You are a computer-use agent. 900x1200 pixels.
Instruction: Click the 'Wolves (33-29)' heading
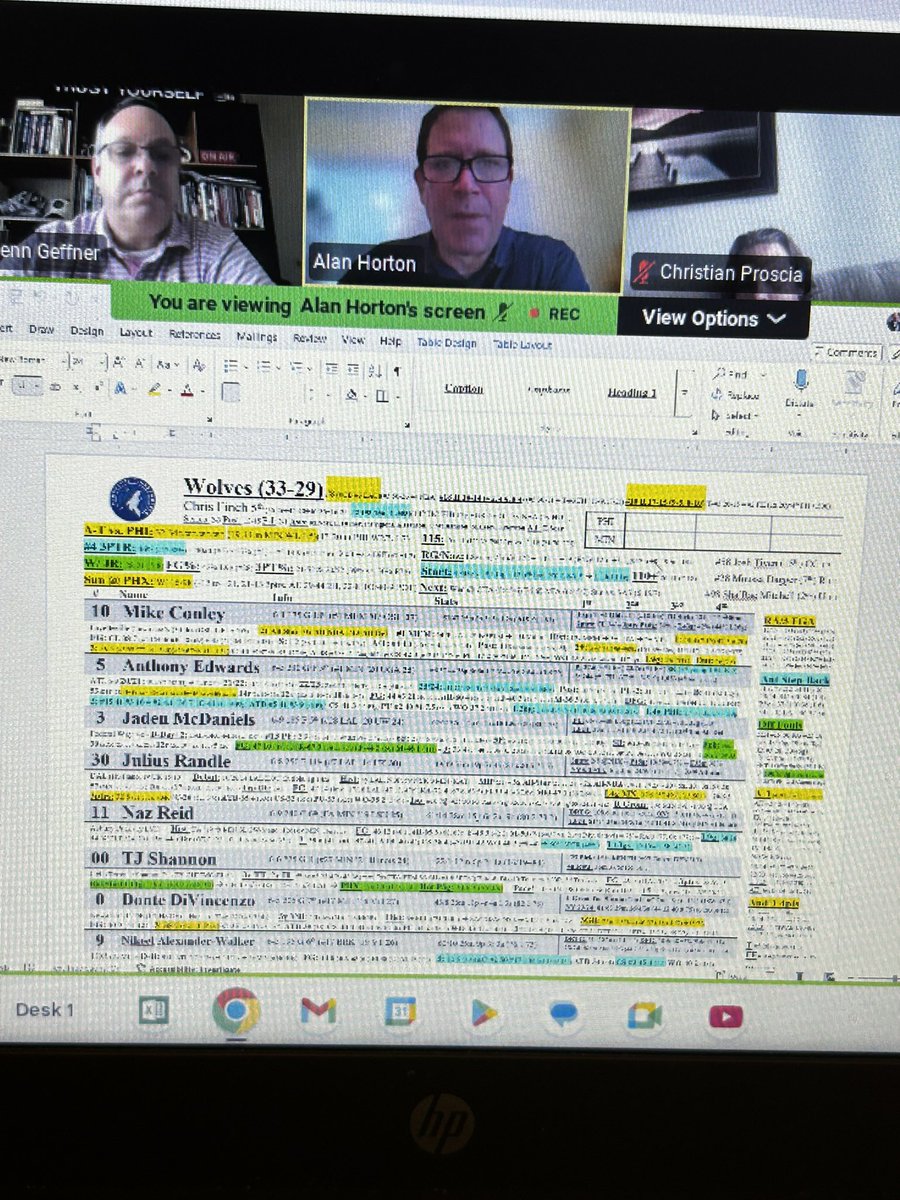click(x=252, y=487)
